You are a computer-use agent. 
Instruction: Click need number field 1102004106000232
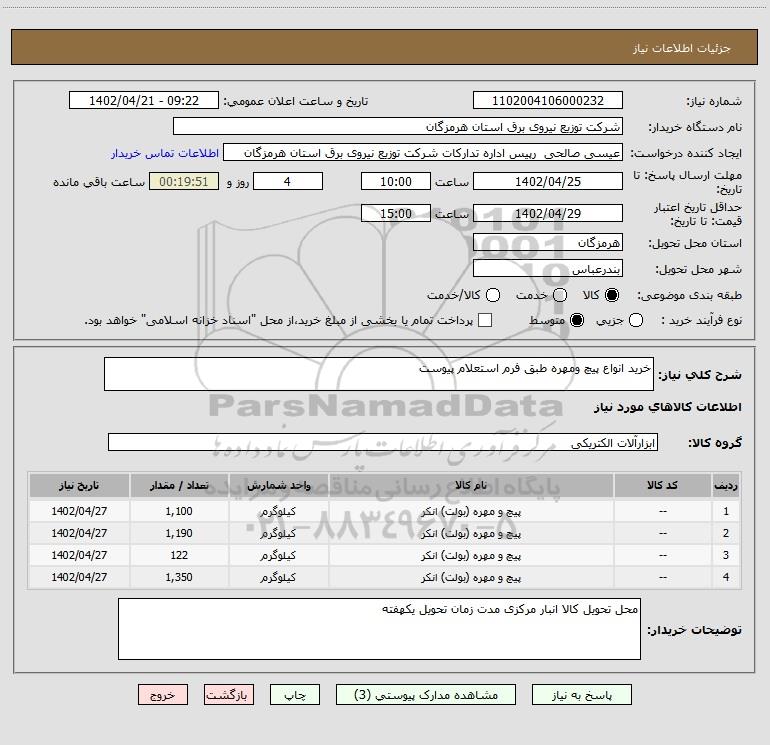(548, 101)
